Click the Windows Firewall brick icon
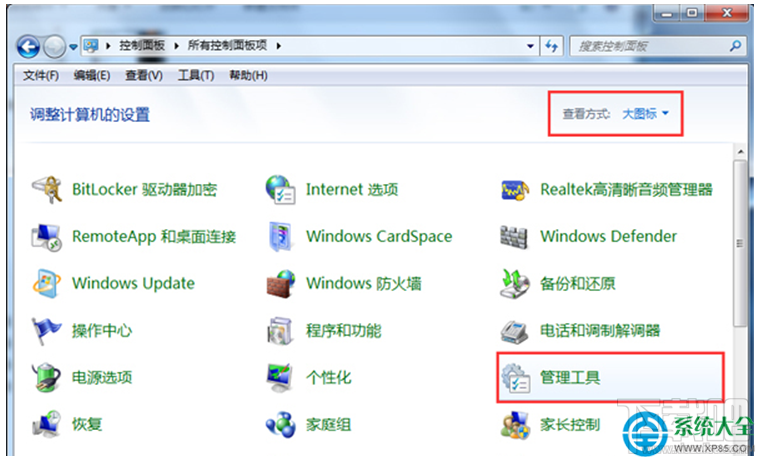This screenshot has height=459, width=757. (x=280, y=284)
